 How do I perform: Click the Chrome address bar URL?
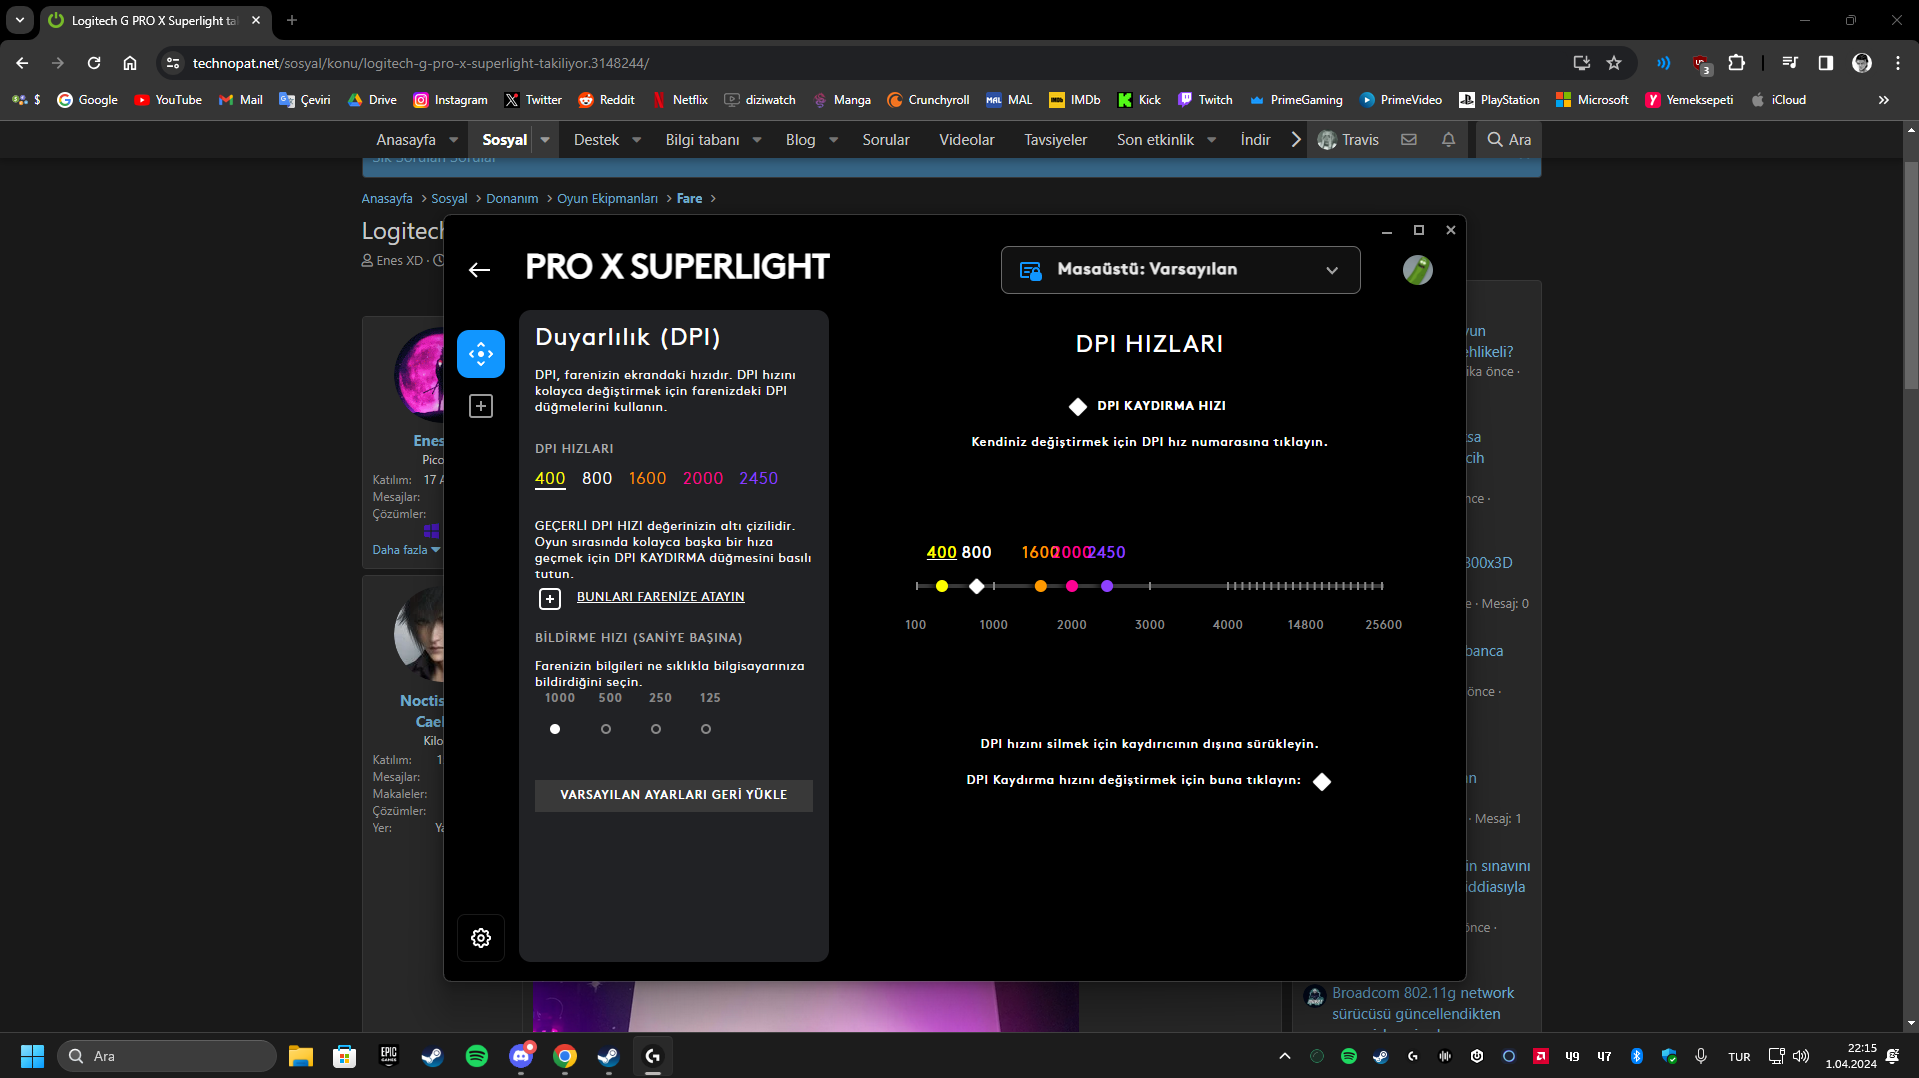pos(421,63)
